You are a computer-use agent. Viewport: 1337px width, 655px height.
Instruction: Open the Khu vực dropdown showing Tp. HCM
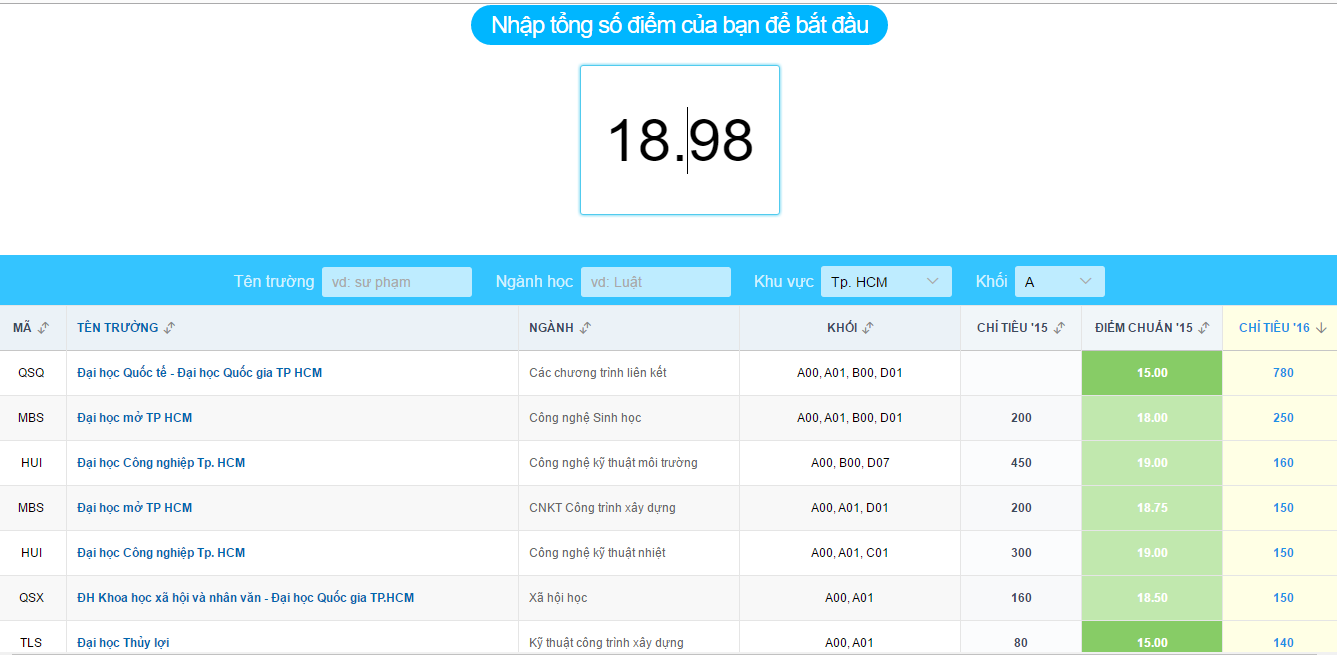(886, 281)
